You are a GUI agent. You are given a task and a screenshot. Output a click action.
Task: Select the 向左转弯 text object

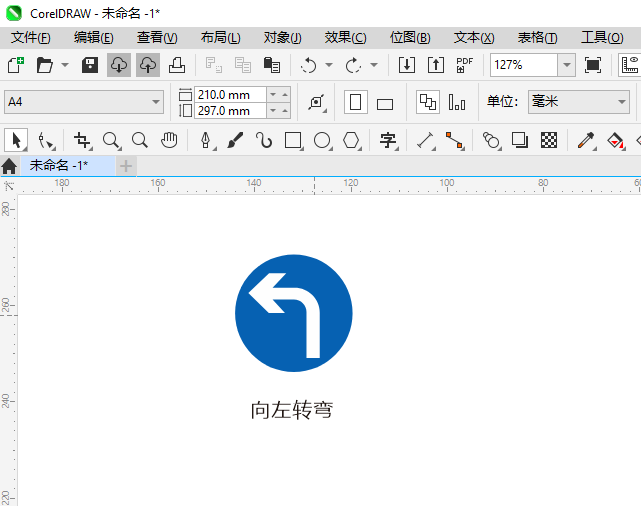(x=292, y=410)
